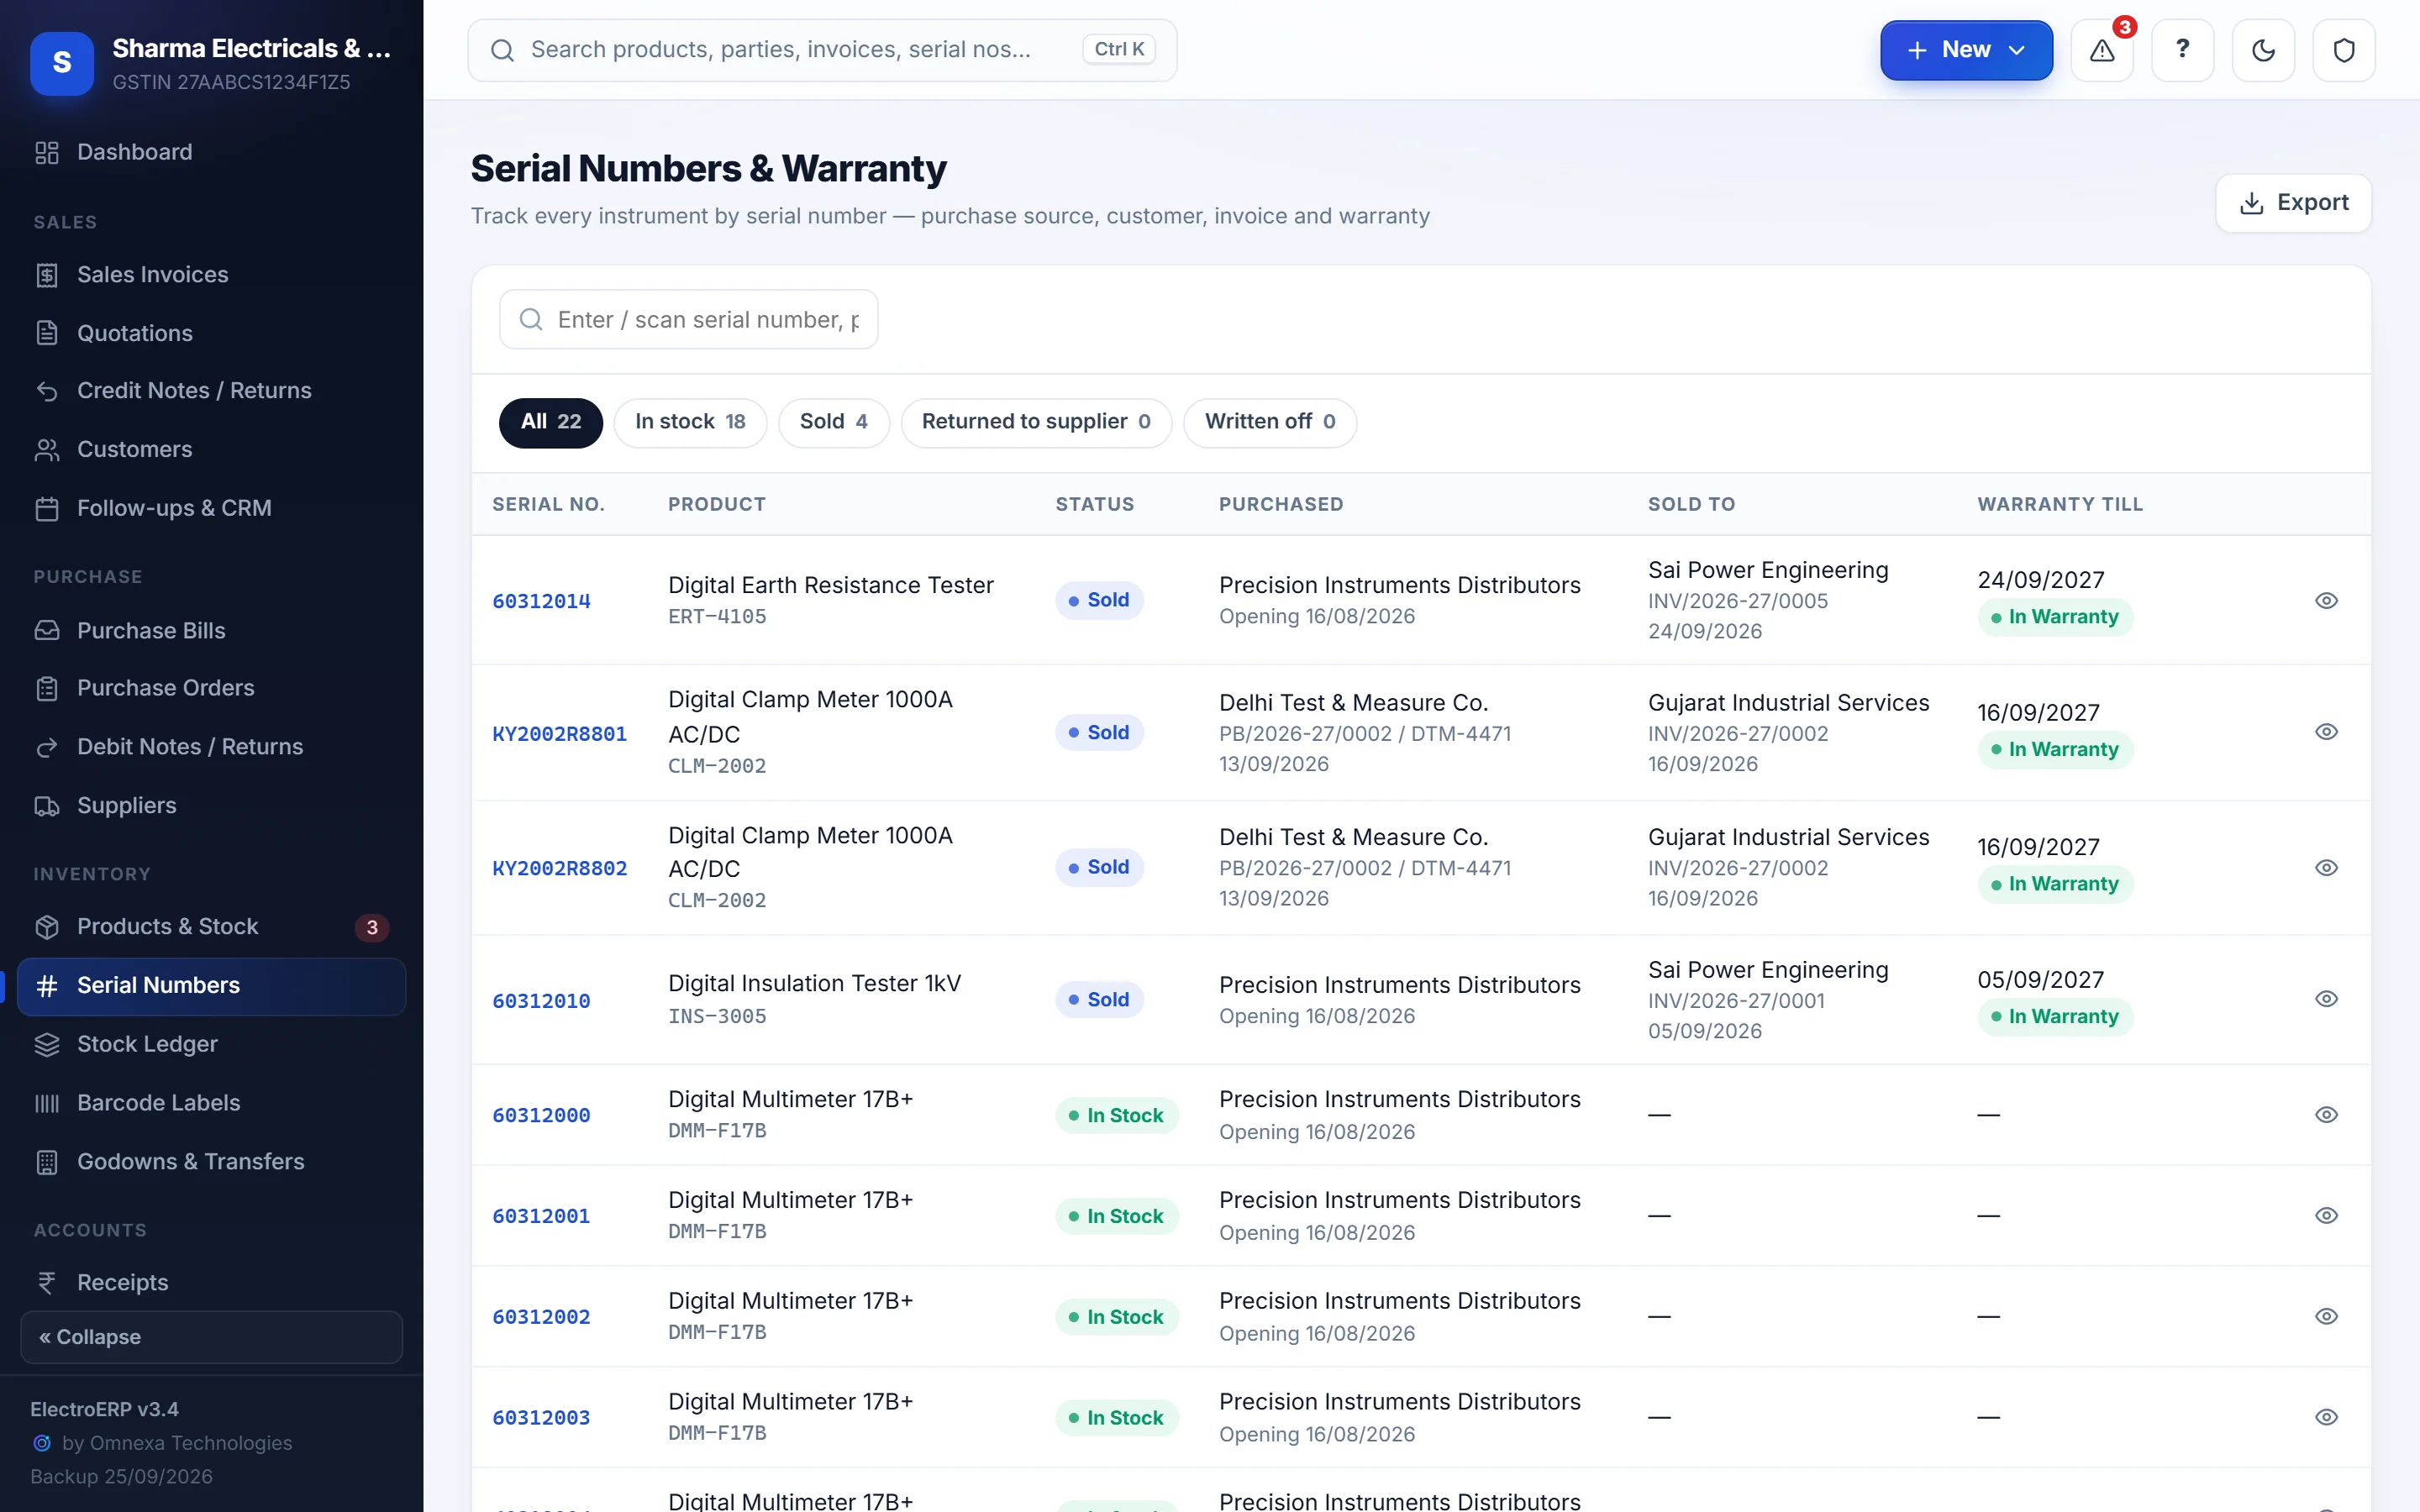View details eye icon for KY2002R8802
This screenshot has width=2420, height=1512.
pos(2326,867)
